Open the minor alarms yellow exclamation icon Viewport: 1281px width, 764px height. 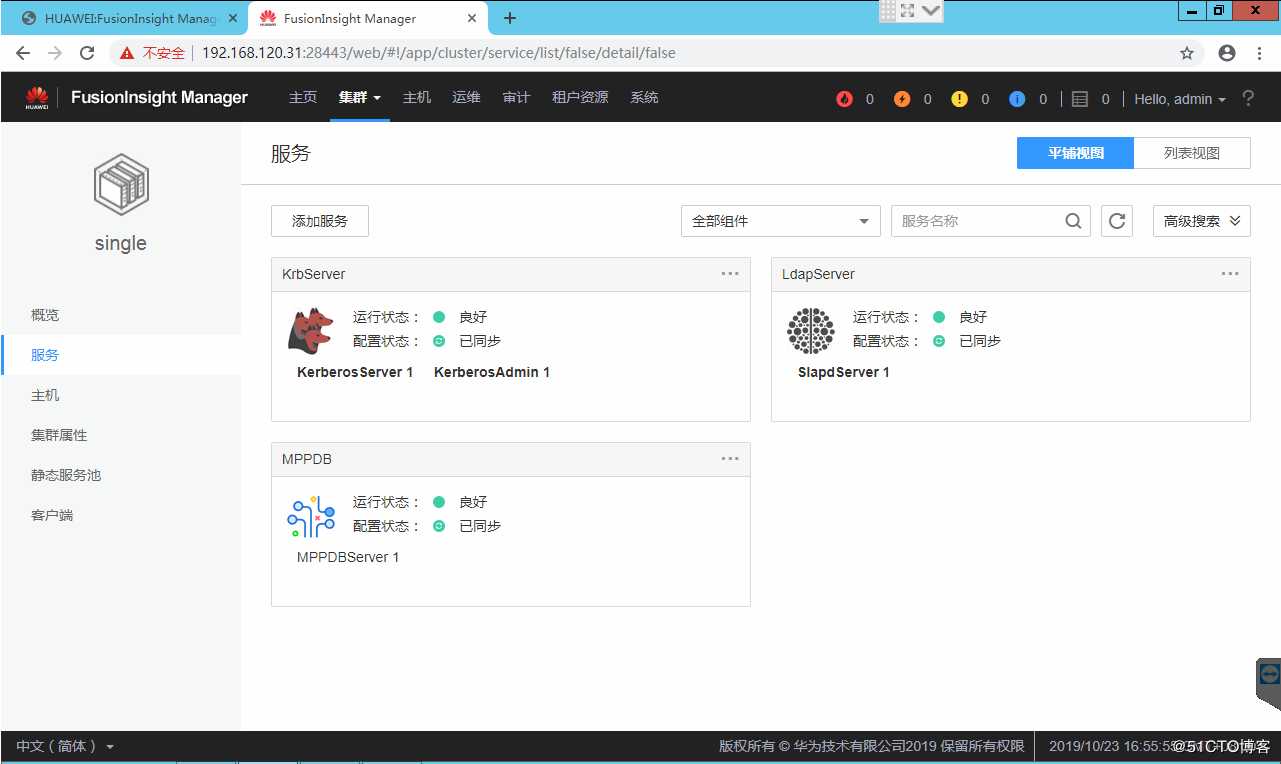coord(960,99)
